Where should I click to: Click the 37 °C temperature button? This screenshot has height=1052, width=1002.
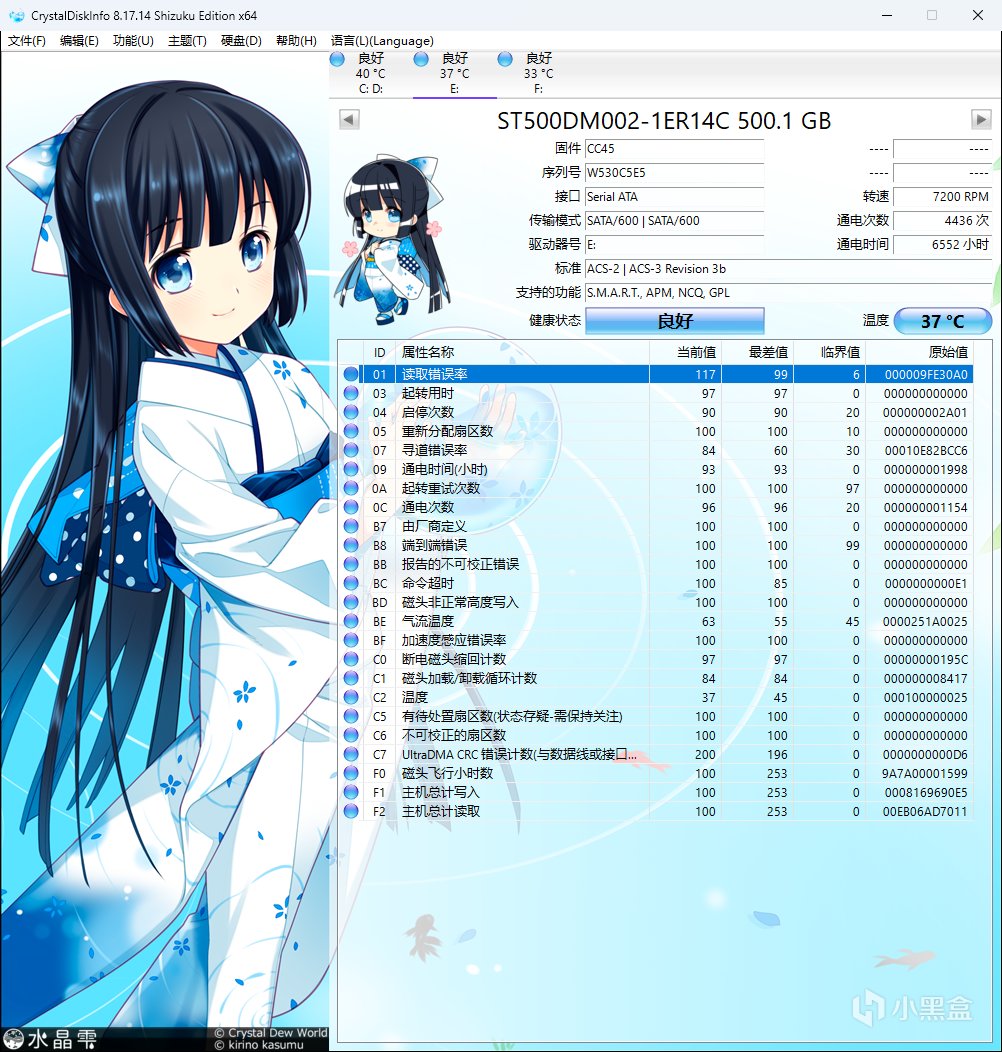pos(942,321)
